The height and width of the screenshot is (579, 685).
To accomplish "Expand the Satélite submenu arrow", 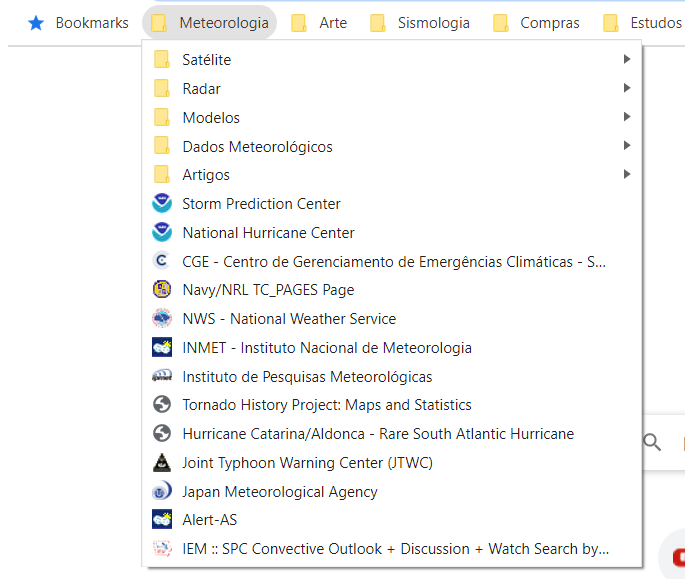I will tap(627, 59).
